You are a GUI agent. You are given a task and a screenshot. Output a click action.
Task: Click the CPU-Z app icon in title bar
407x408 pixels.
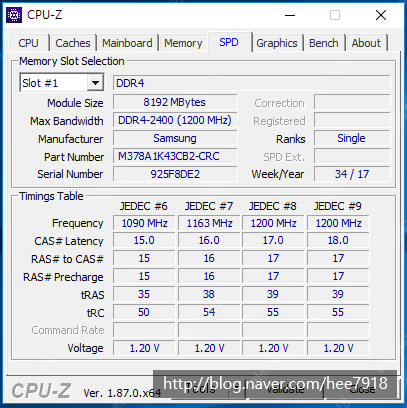(x=14, y=15)
